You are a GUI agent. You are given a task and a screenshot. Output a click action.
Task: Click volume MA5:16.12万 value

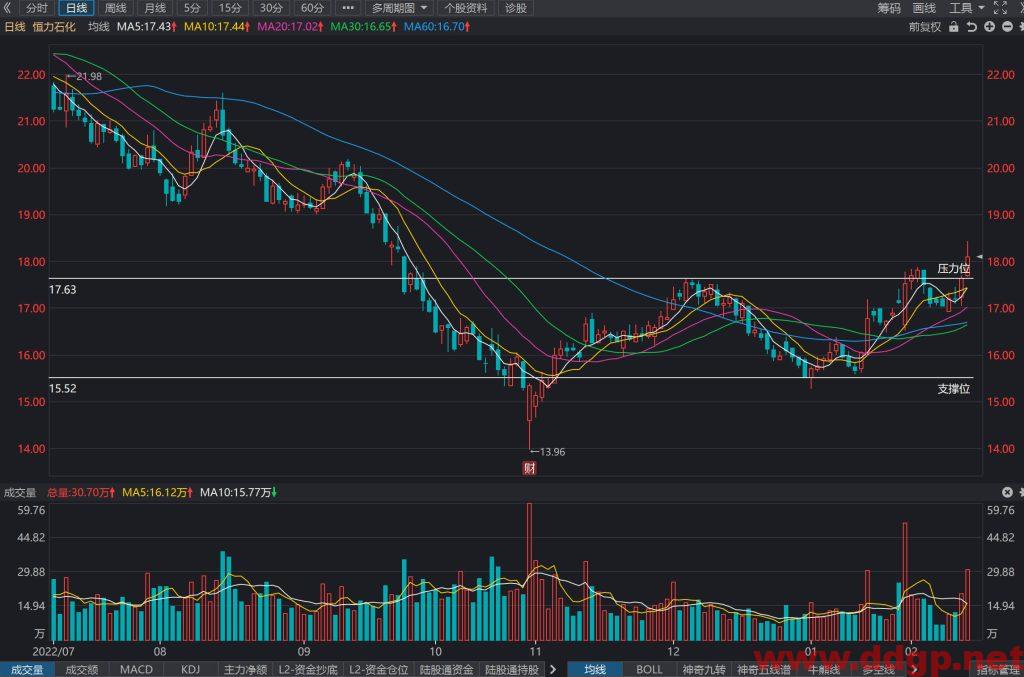point(157,492)
